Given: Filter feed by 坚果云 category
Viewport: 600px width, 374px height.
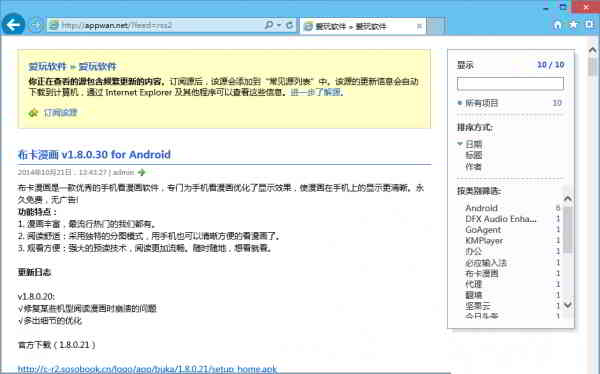Looking at the screenshot, I should [478, 306].
